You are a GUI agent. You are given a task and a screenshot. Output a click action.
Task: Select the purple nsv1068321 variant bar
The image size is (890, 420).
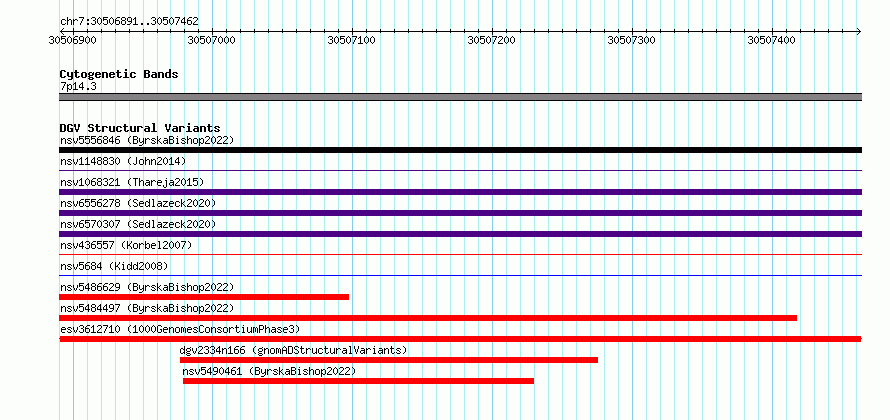[x=460, y=192]
